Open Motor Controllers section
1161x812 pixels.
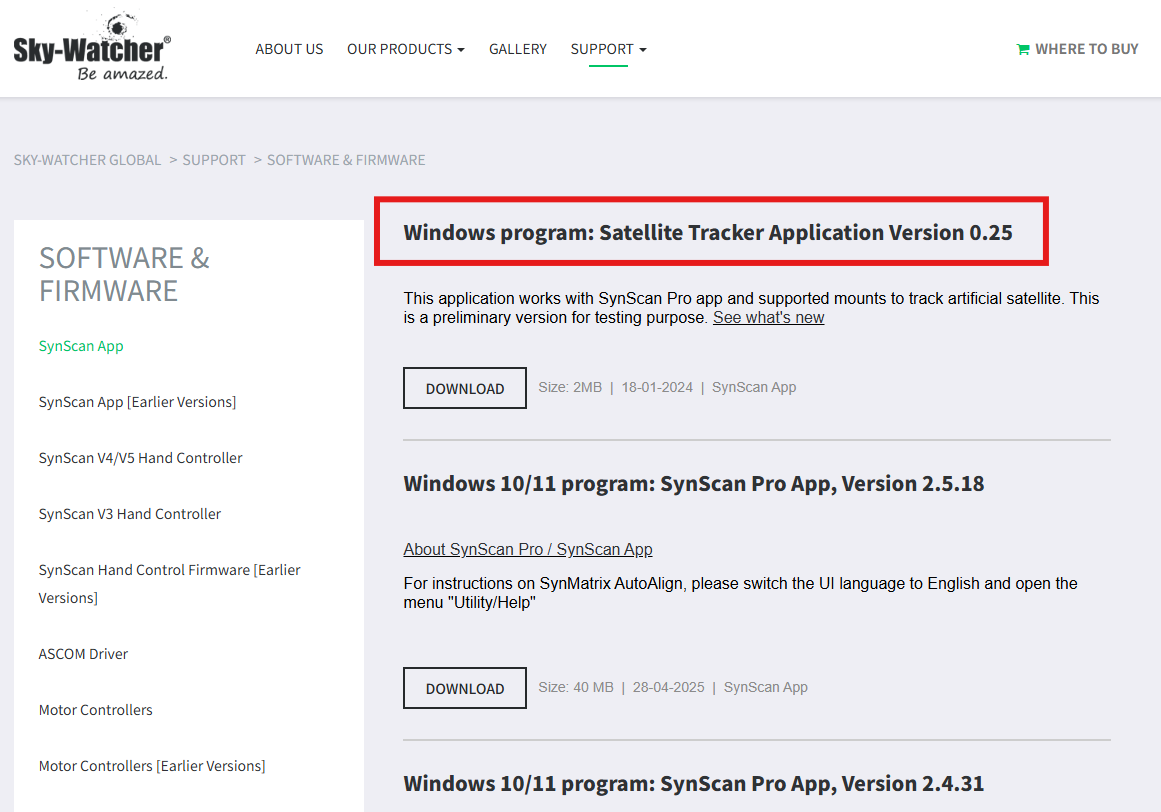tap(96, 710)
